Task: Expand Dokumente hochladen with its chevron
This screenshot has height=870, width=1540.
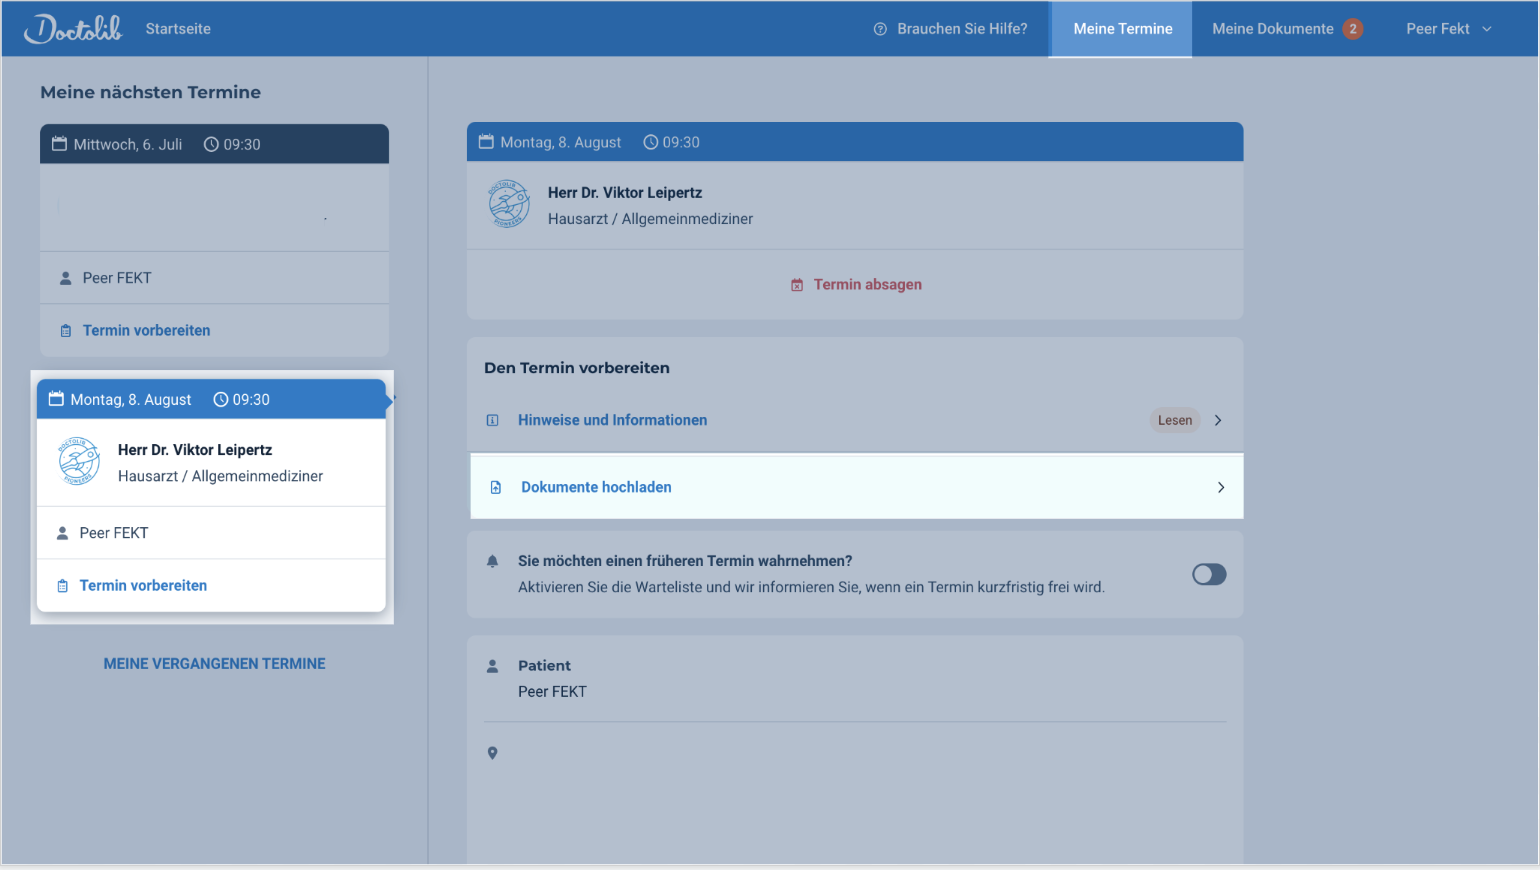Action: click(1220, 488)
